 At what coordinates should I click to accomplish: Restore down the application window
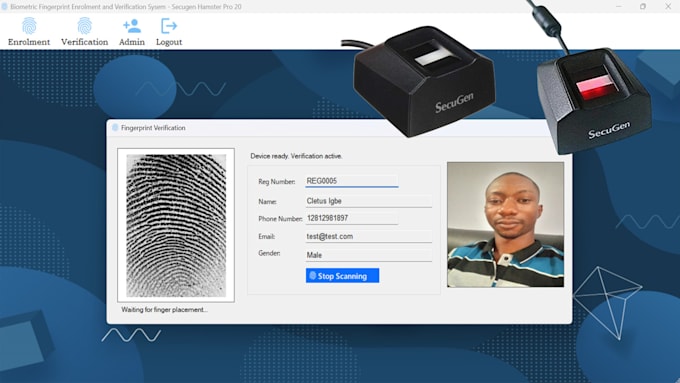(643, 7)
